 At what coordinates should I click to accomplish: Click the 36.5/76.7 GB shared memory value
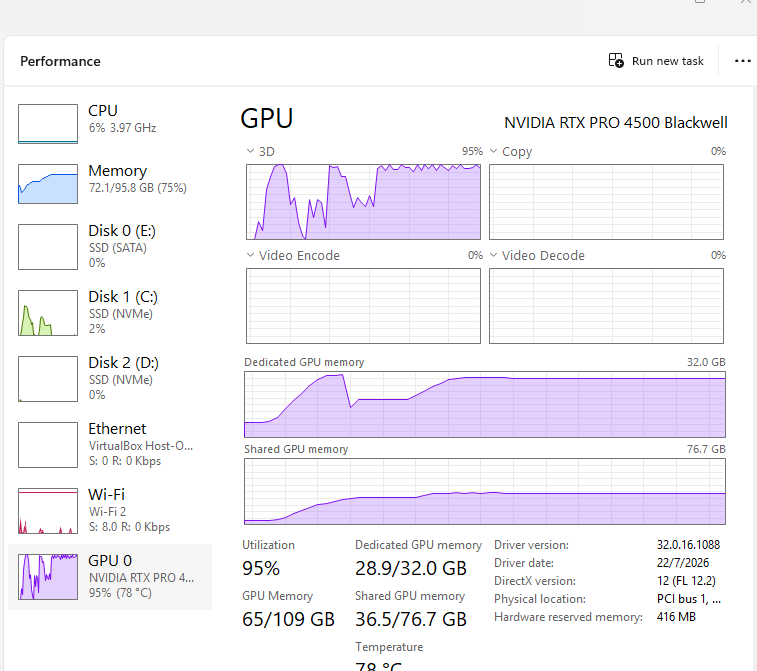[411, 619]
